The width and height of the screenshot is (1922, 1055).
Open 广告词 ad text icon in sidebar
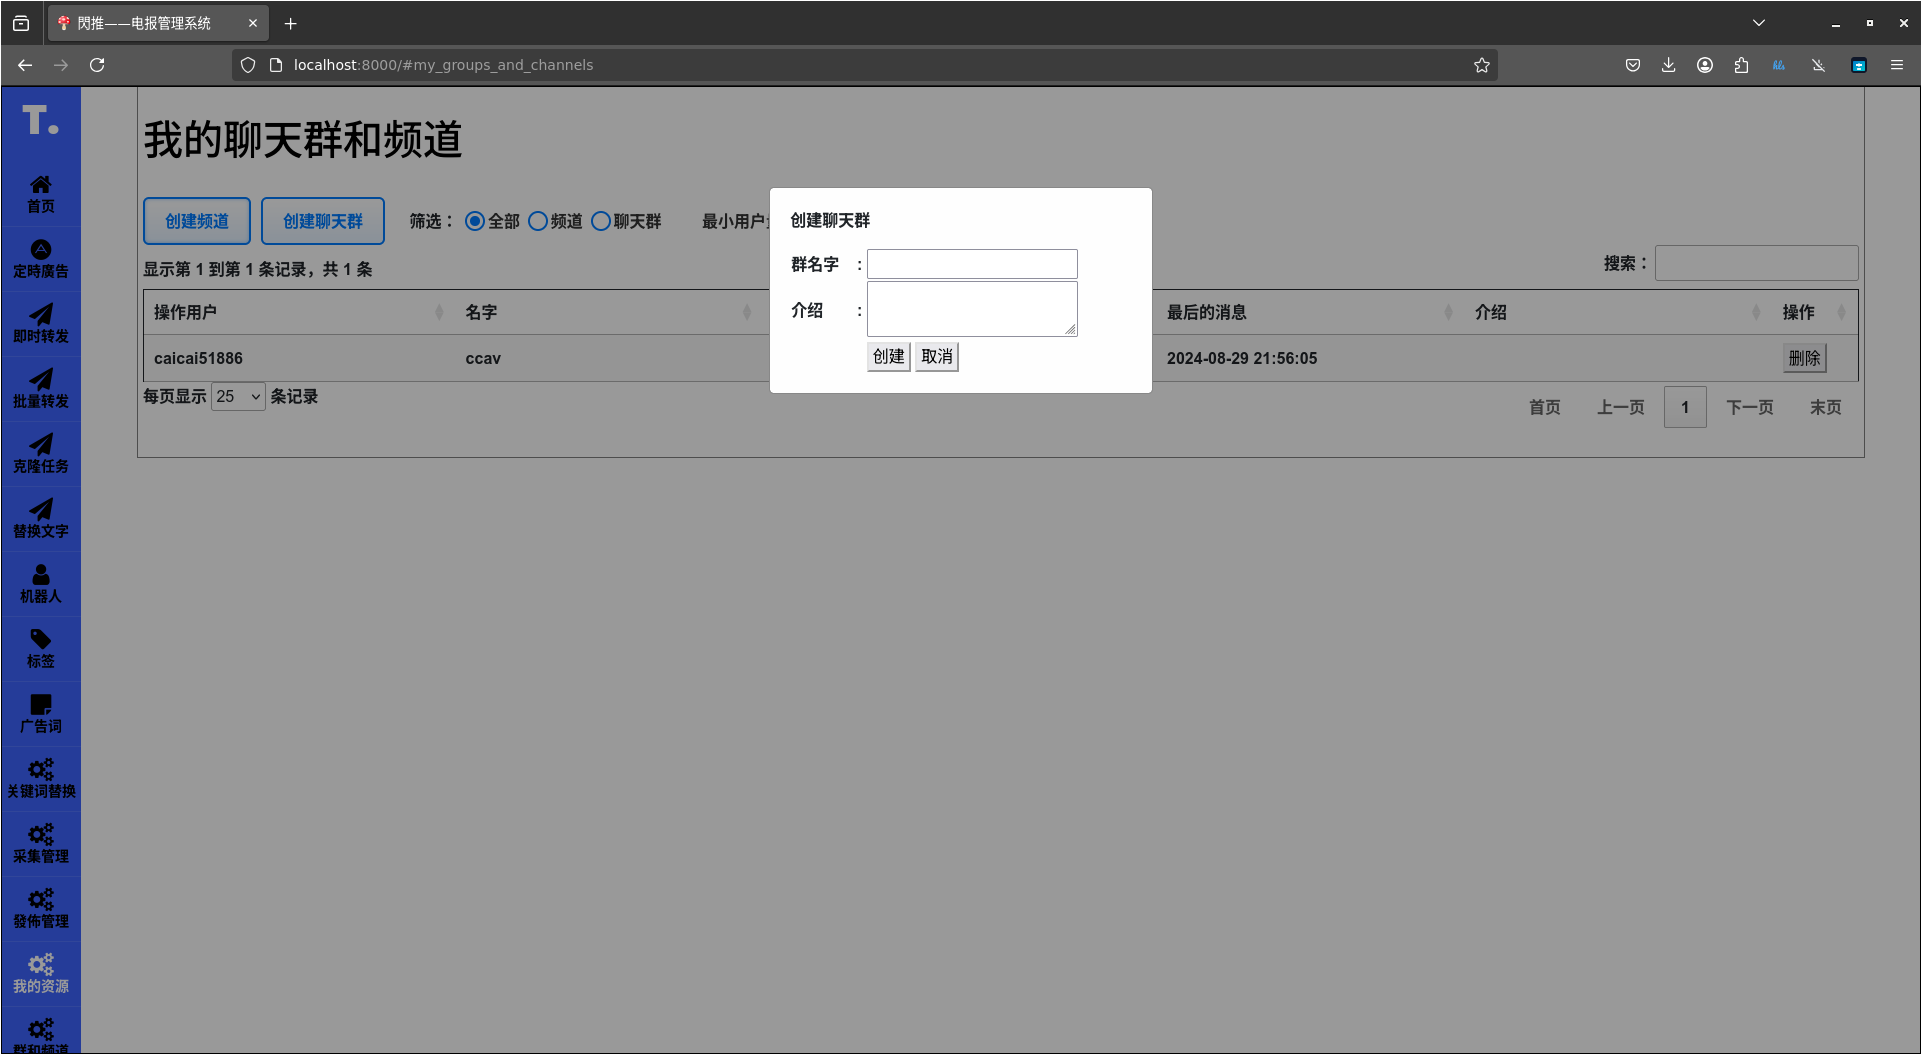41,713
